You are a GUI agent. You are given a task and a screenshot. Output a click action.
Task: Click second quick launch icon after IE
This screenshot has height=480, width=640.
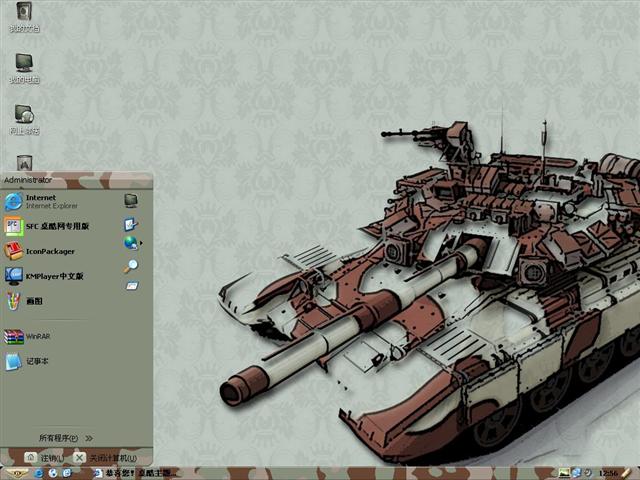(x=53, y=473)
